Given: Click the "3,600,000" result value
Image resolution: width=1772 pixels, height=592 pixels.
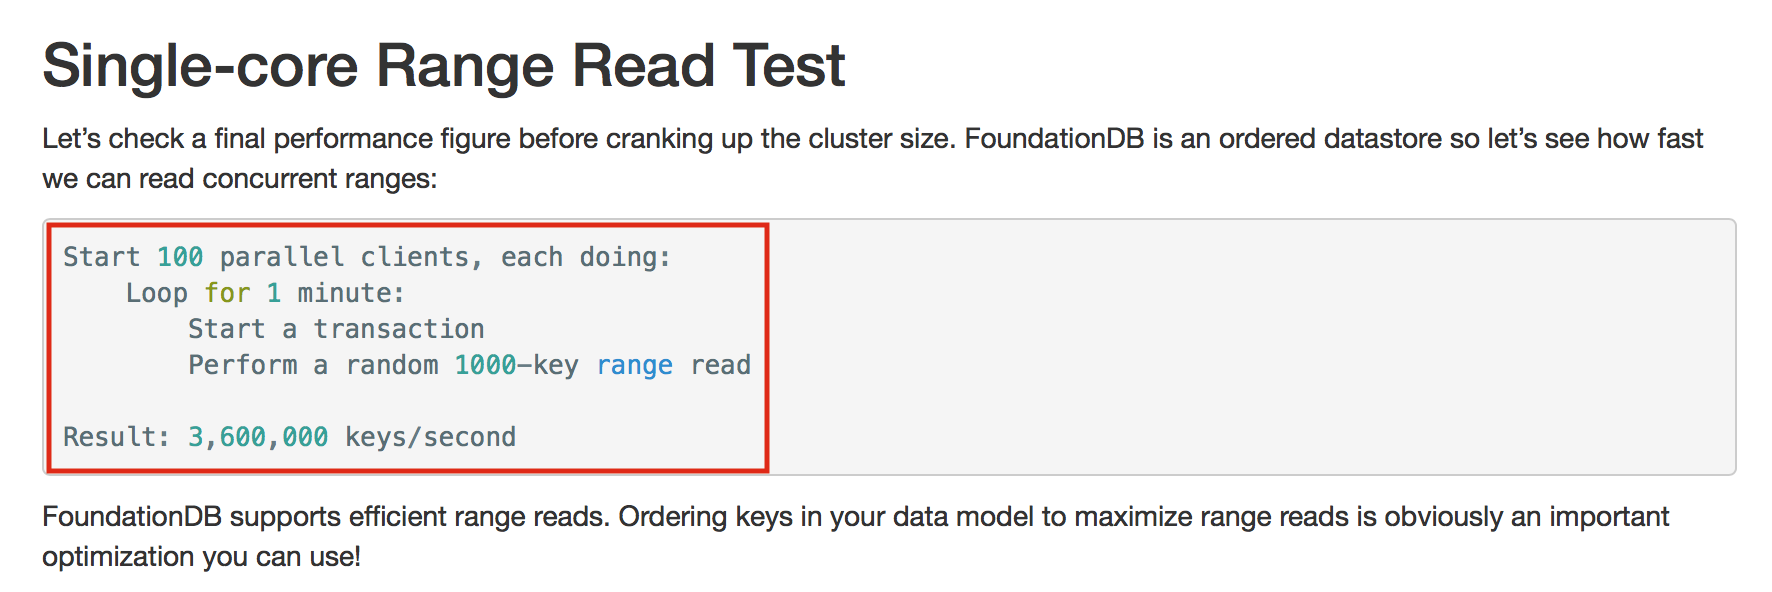Looking at the screenshot, I should point(258,437).
